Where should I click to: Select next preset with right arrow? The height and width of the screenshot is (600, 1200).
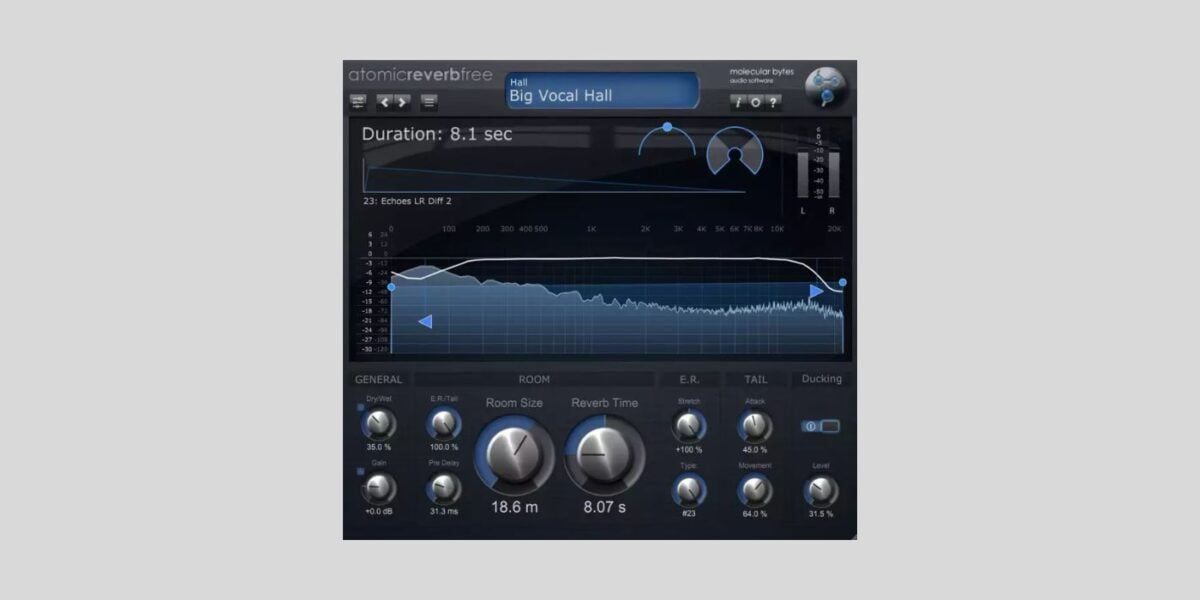[401, 101]
